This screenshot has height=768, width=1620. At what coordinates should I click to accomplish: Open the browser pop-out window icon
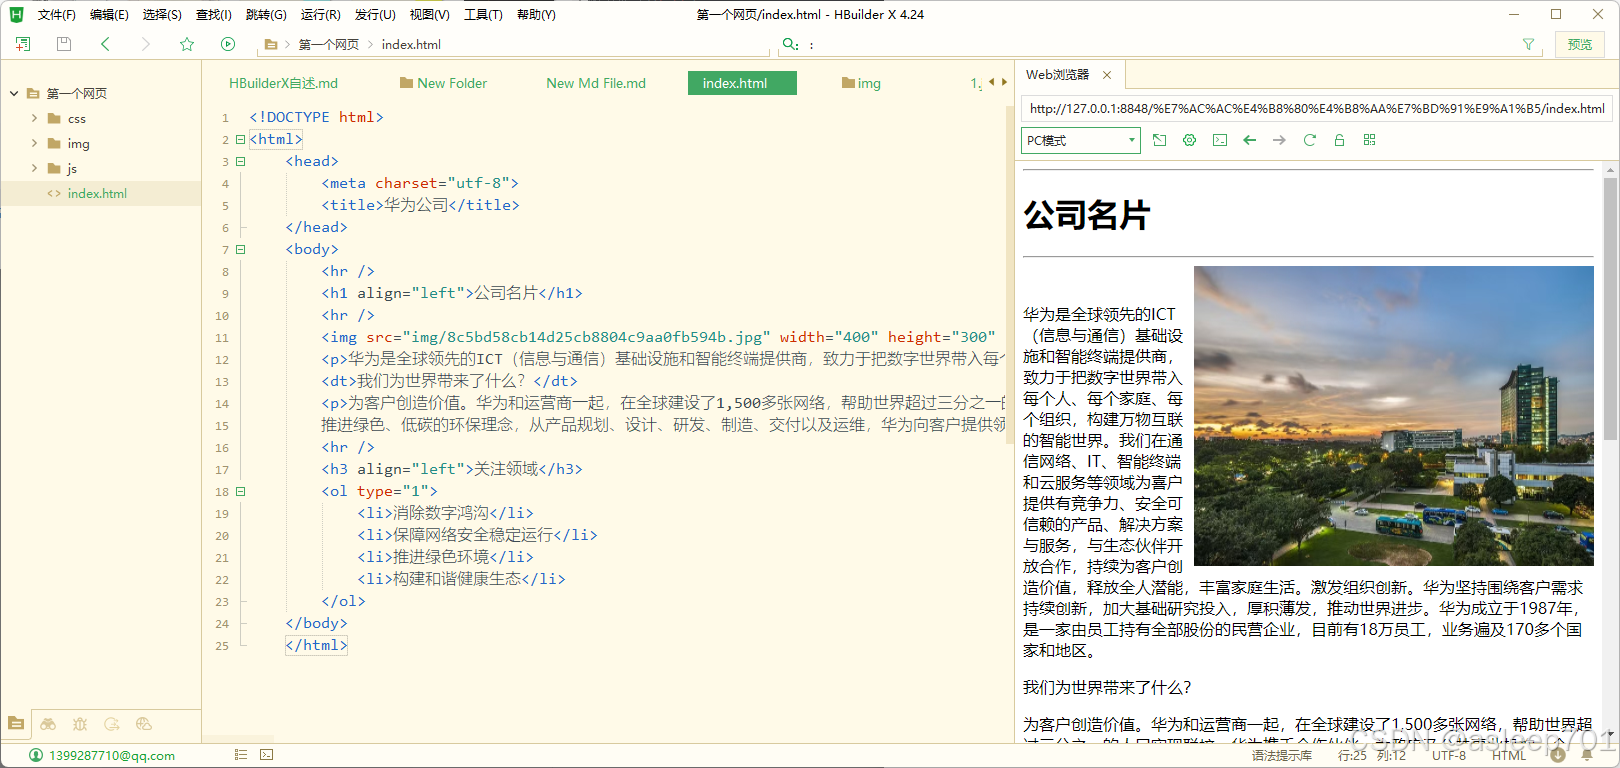pyautogui.click(x=1160, y=140)
